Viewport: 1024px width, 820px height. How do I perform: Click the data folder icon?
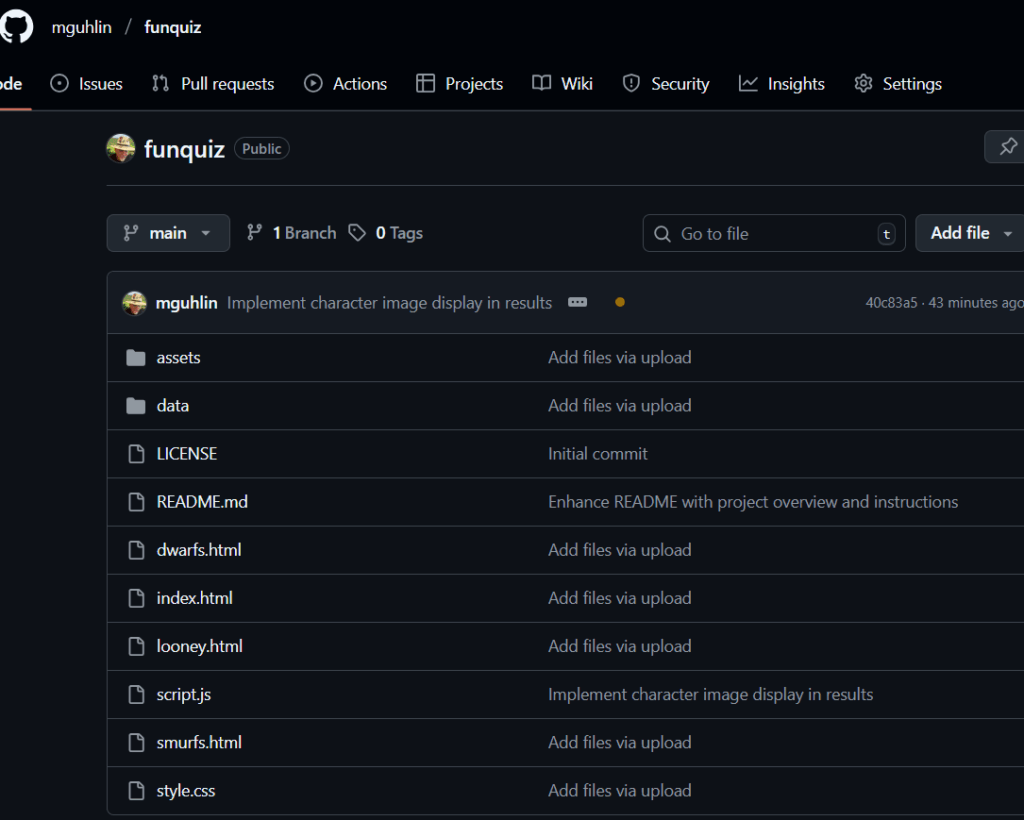tap(136, 406)
